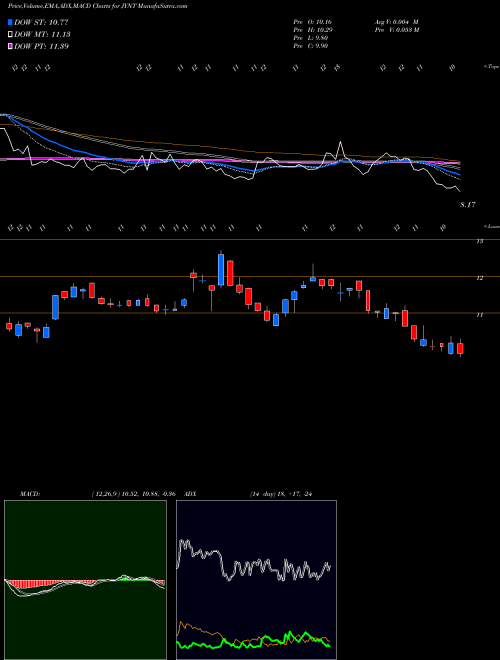
Task: Click the 'MACD:' panel heading
Action: click(29, 494)
